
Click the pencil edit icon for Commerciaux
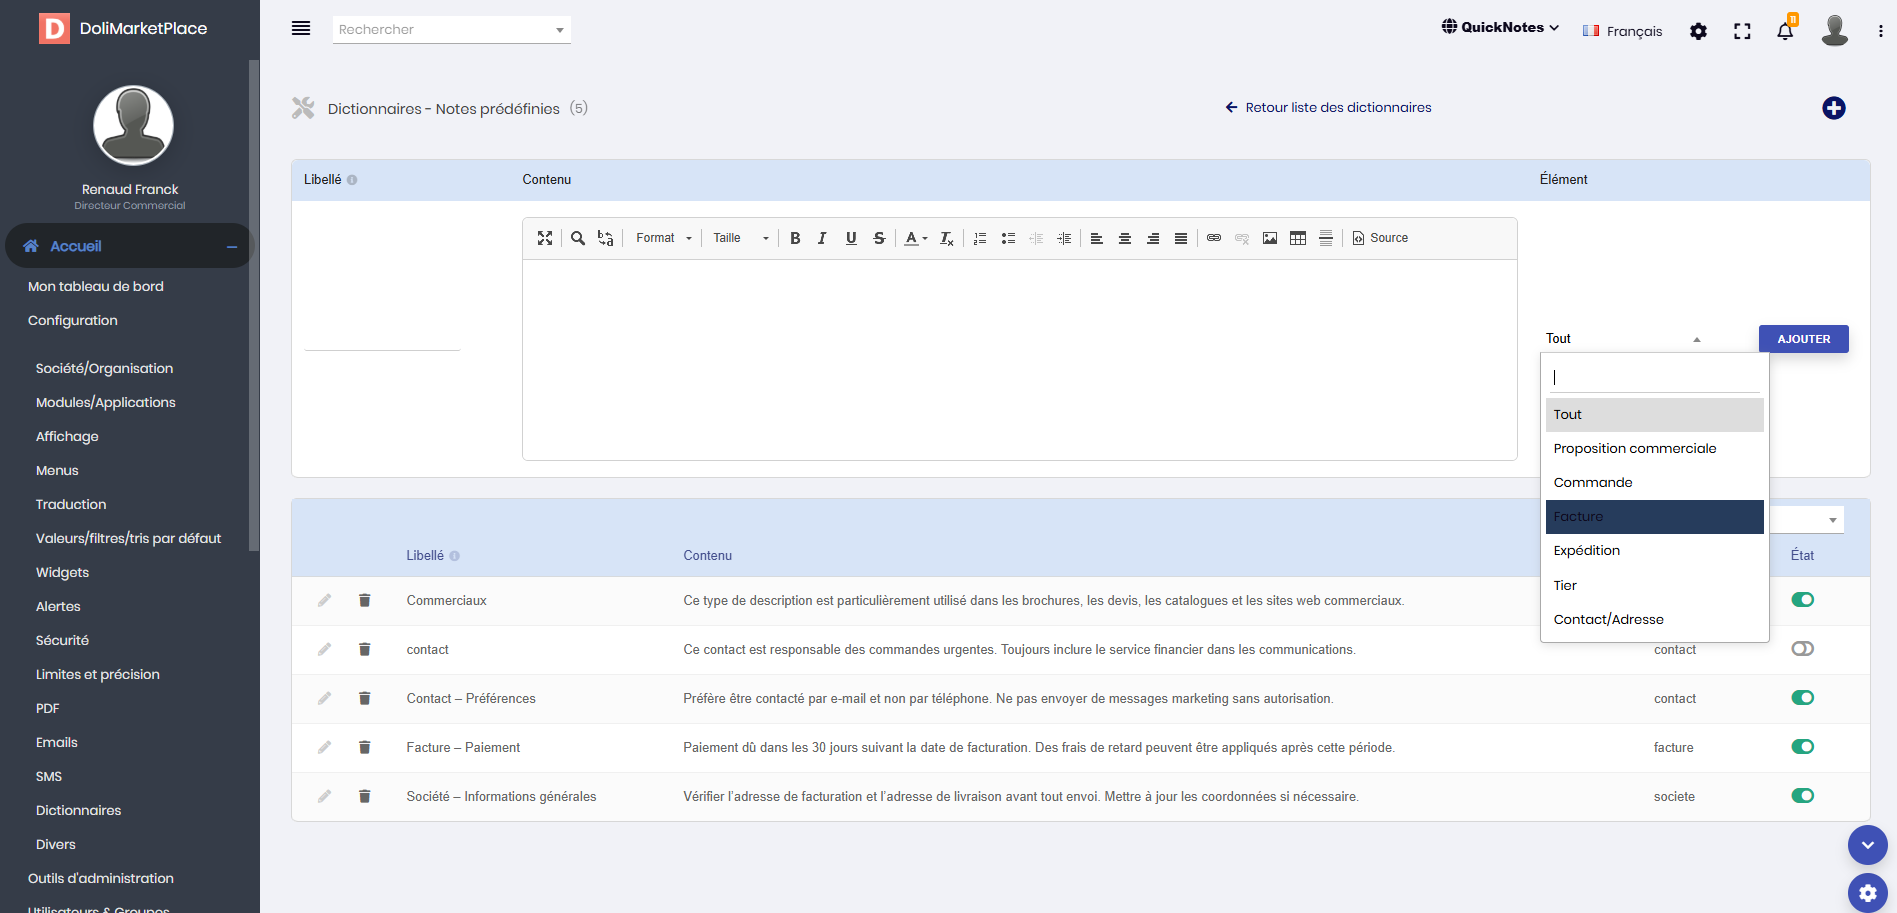[x=324, y=600]
